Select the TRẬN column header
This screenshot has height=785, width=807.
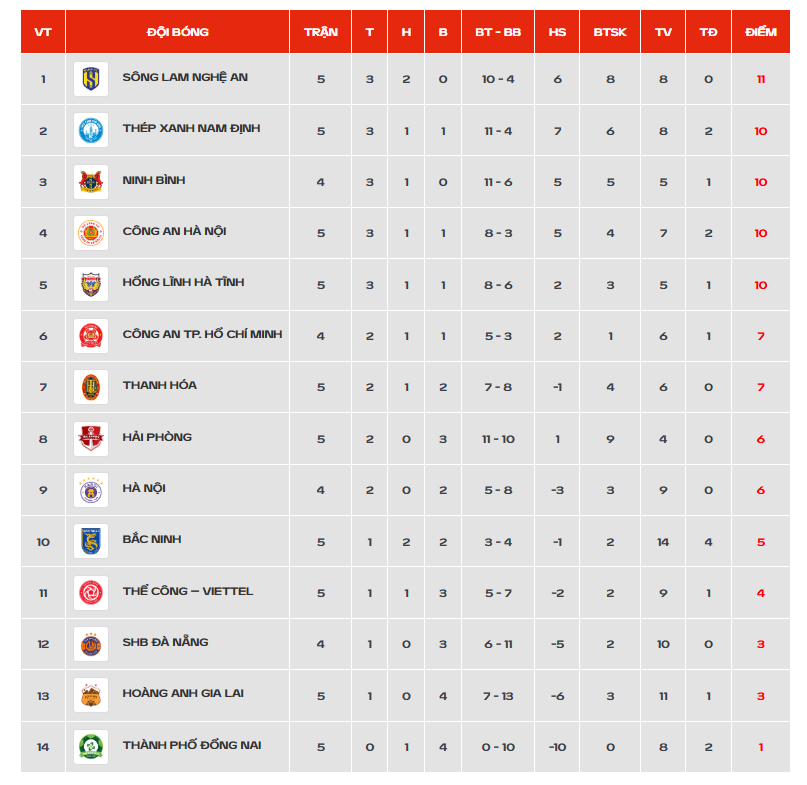(x=320, y=32)
